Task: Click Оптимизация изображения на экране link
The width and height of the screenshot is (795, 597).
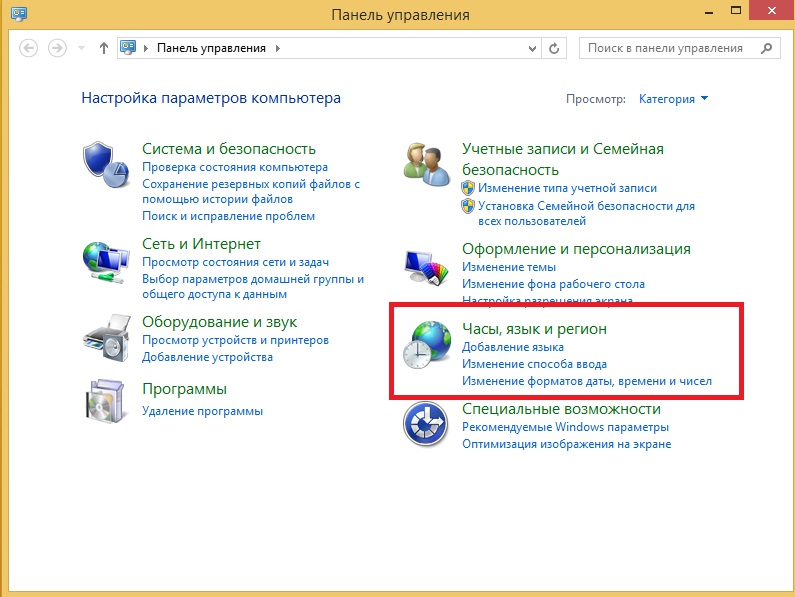Action: [566, 444]
